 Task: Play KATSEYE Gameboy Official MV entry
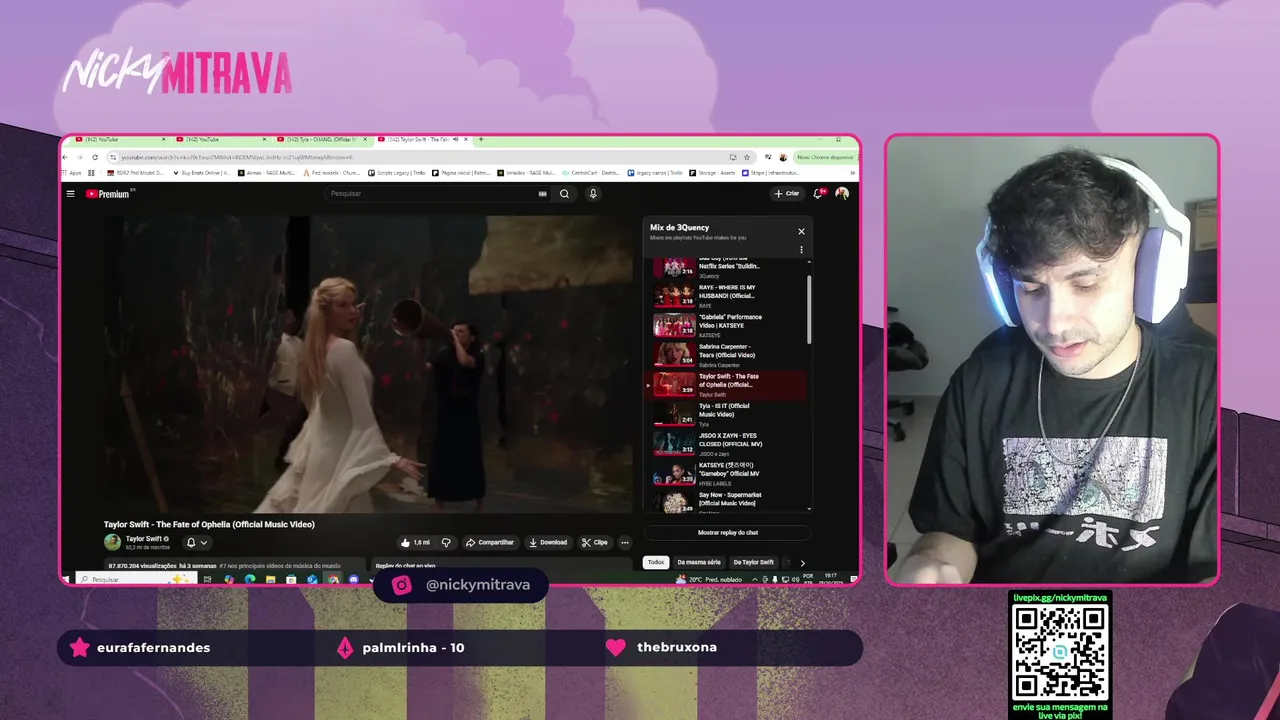tap(727, 473)
